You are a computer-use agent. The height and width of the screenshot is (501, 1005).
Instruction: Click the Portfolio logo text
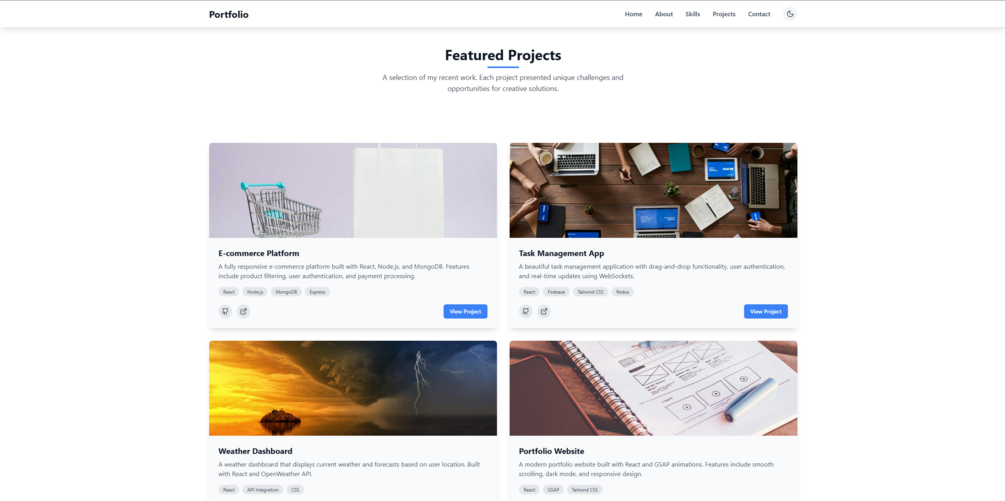click(229, 14)
